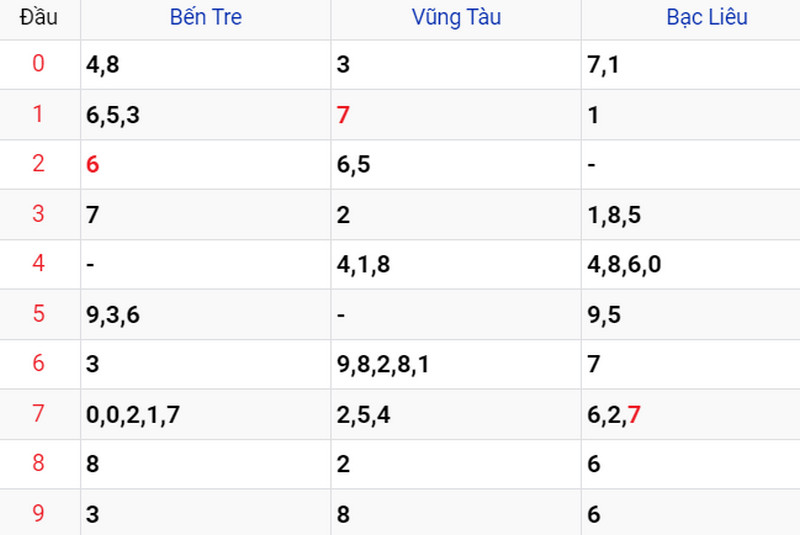
Task: Open the Bạc Liêu column header link
Action: (x=707, y=17)
